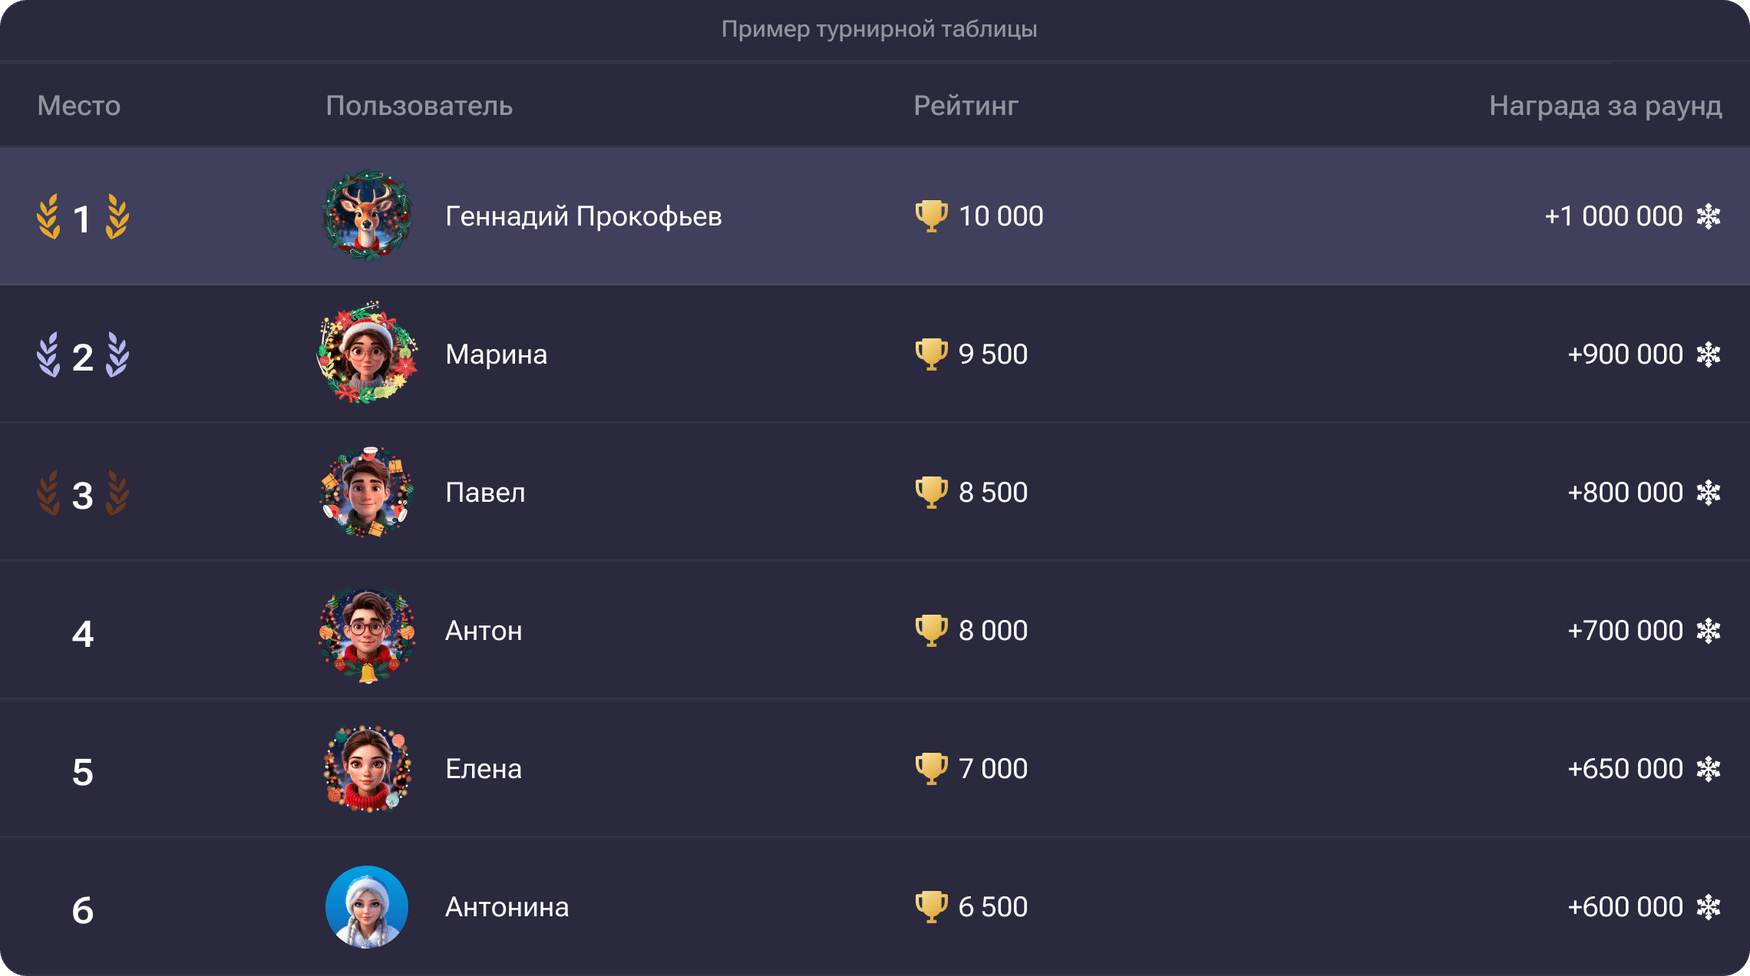Viewport: 1750px width, 976px height.
Task: Click the trophy icon next to 10 000
Action: (931, 216)
